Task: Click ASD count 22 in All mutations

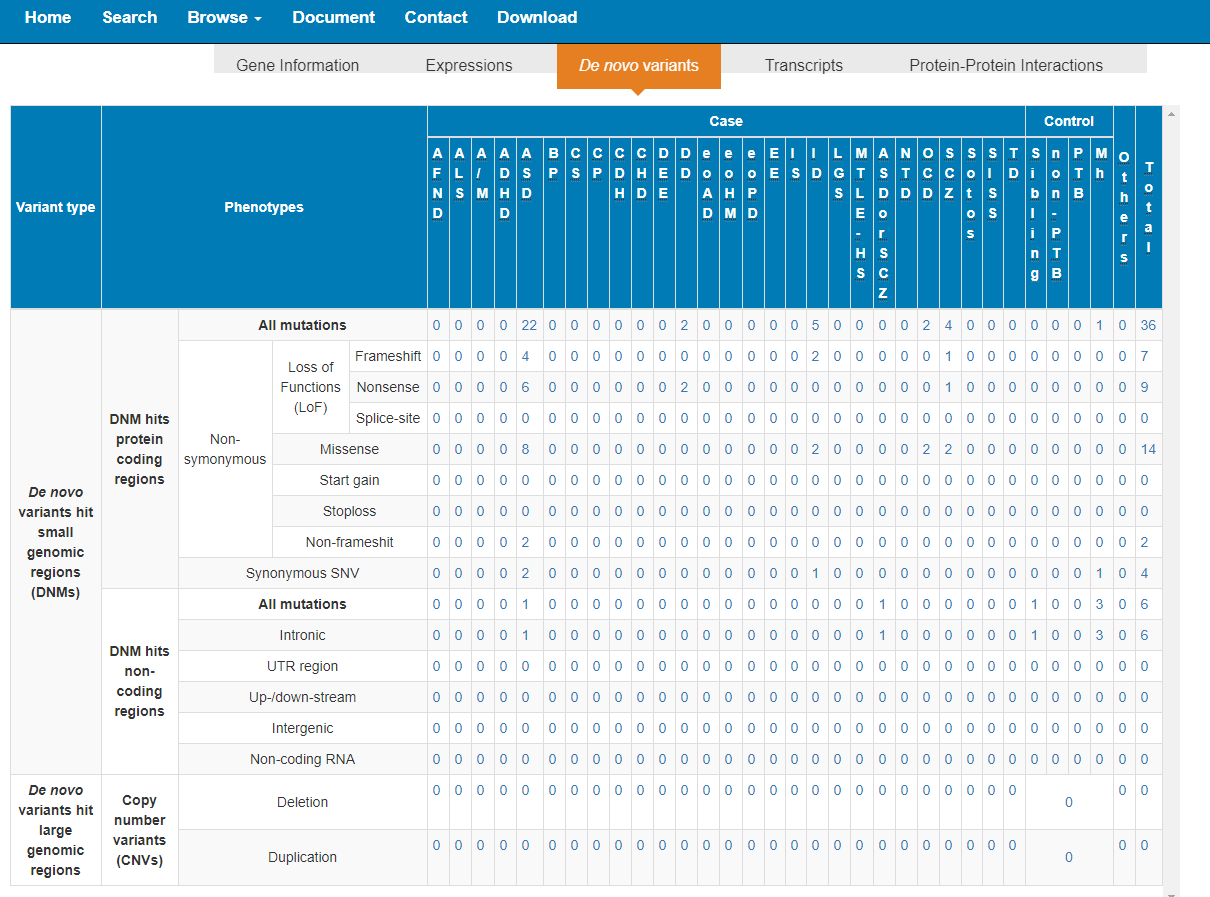Action: (x=530, y=325)
